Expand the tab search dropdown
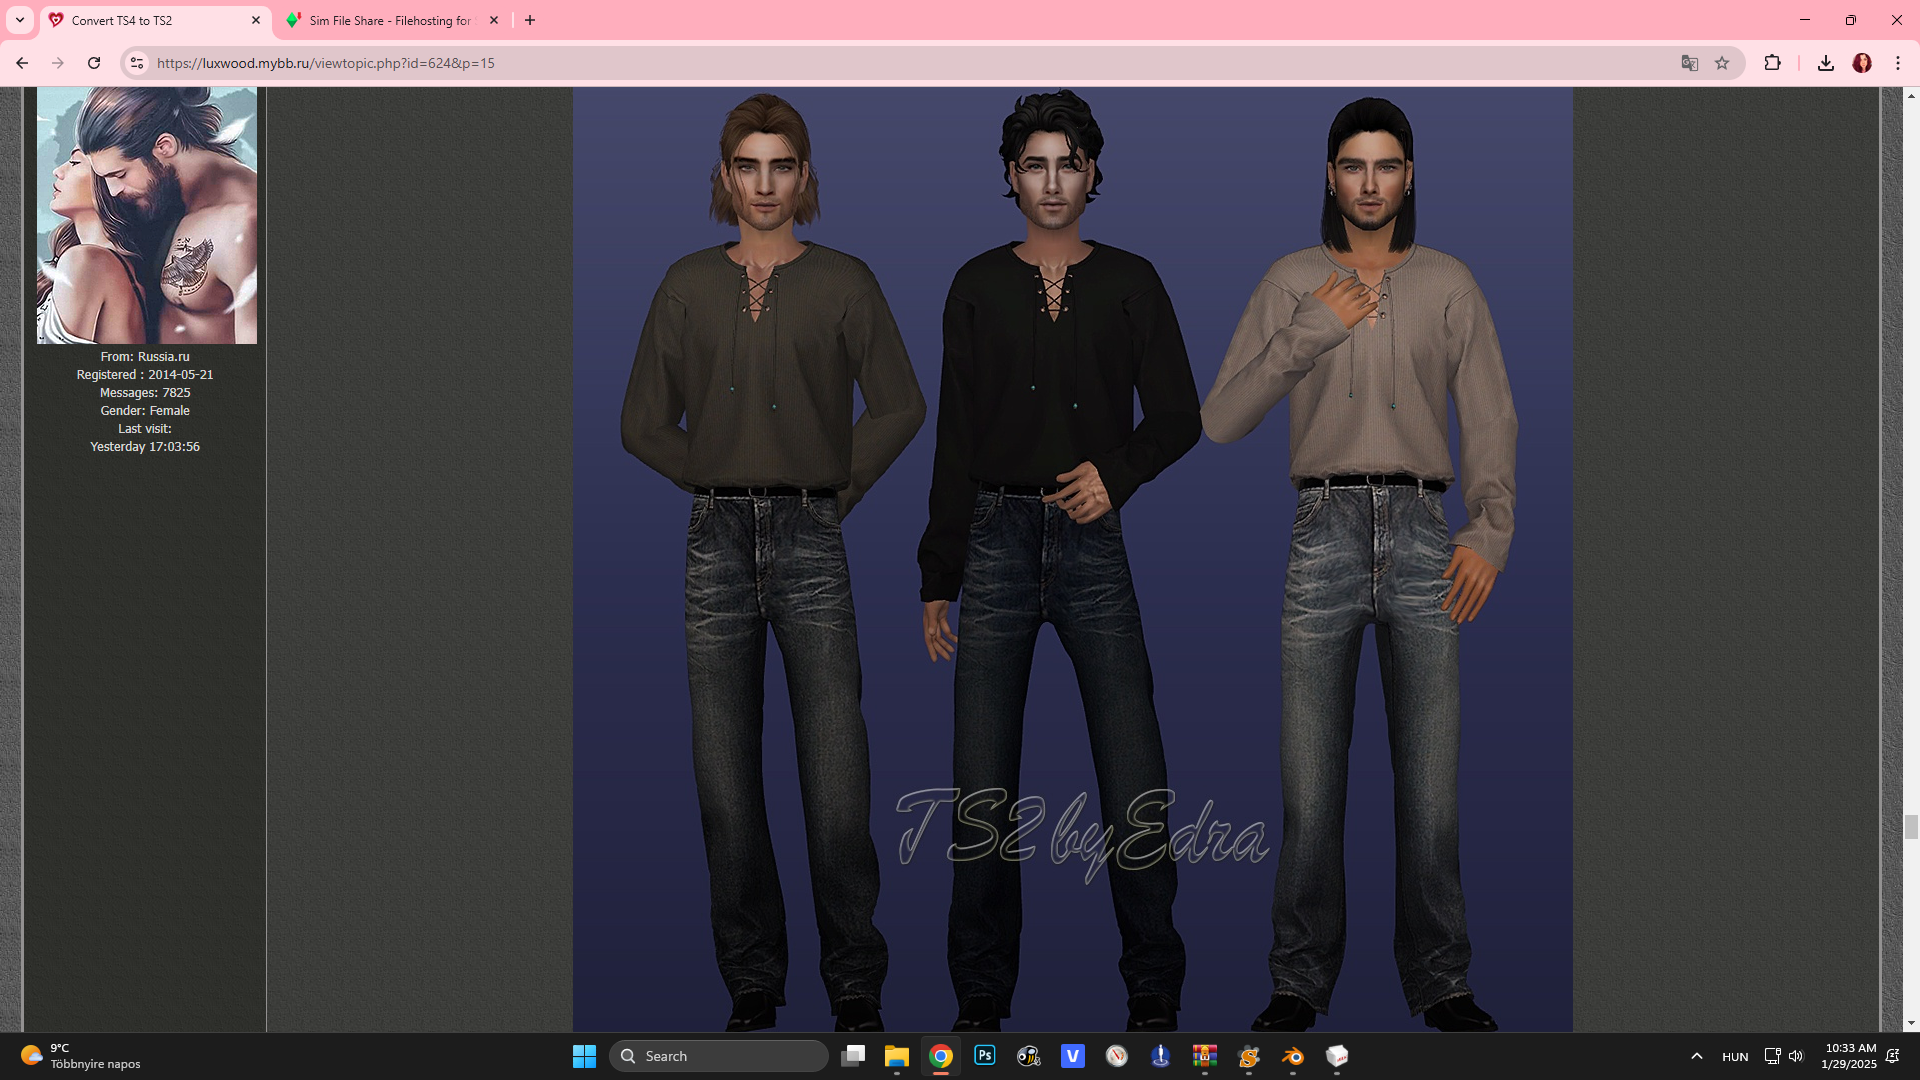 (20, 20)
